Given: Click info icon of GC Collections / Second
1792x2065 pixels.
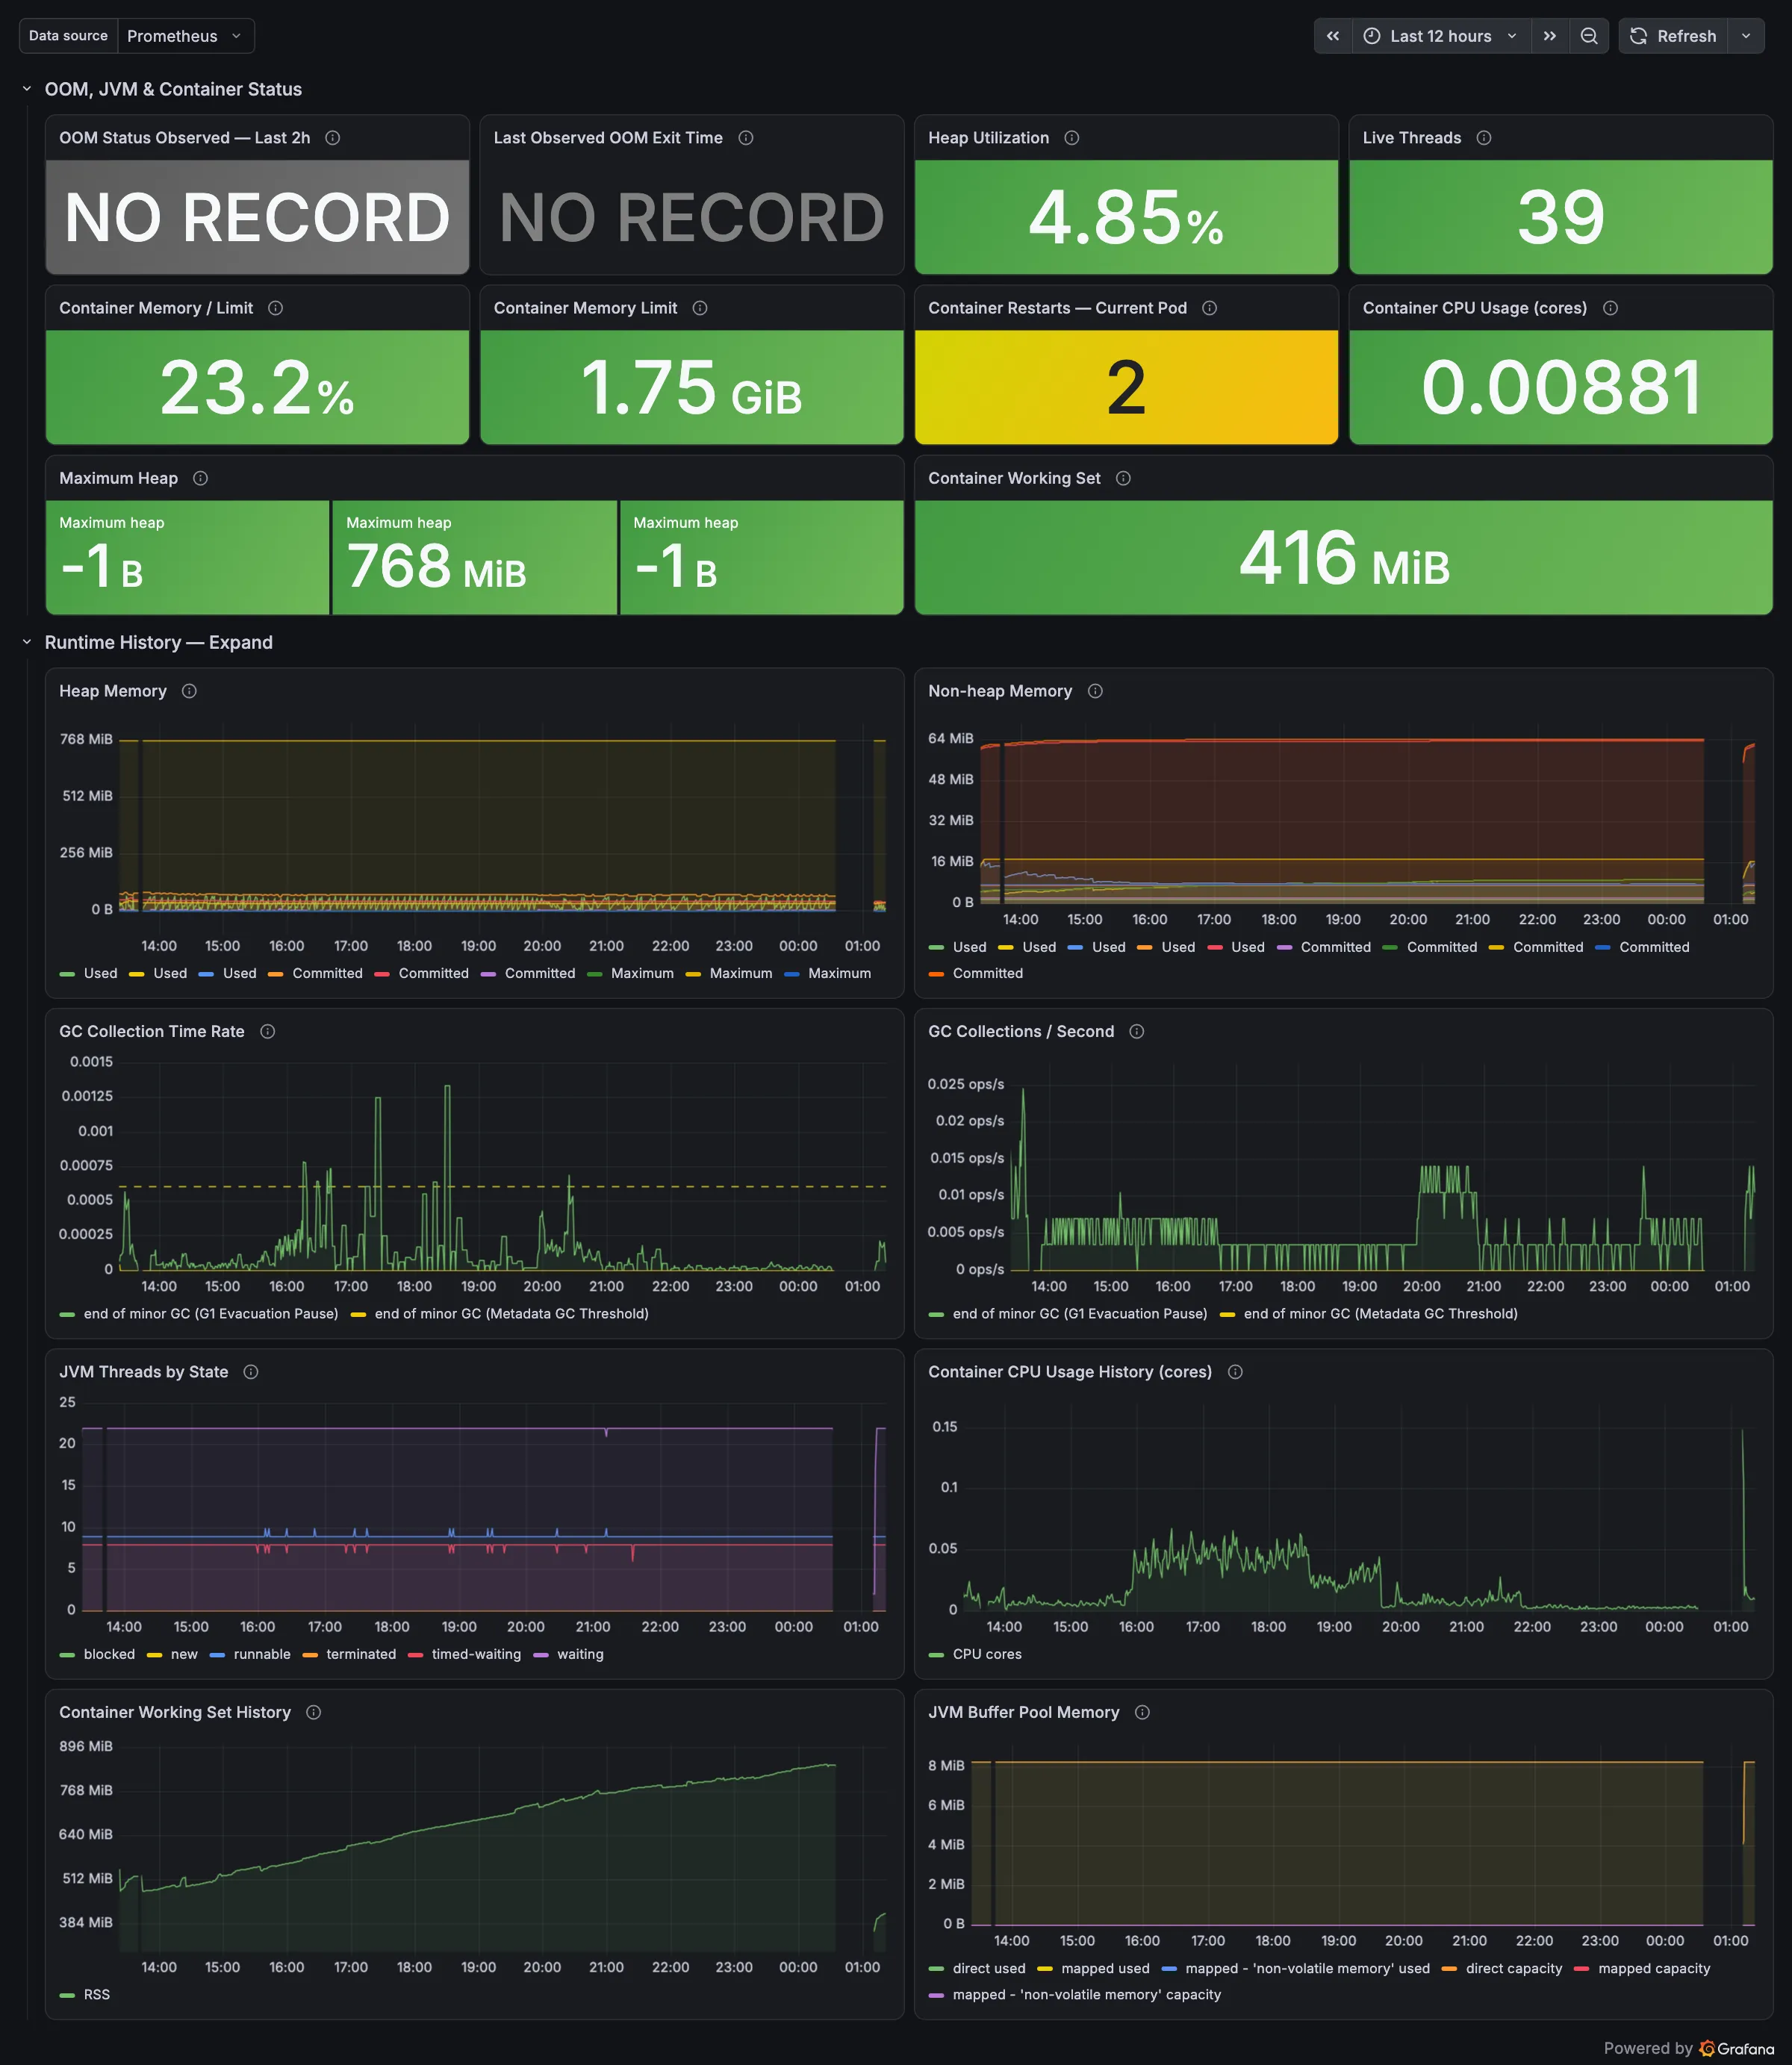Looking at the screenshot, I should 1137,1031.
